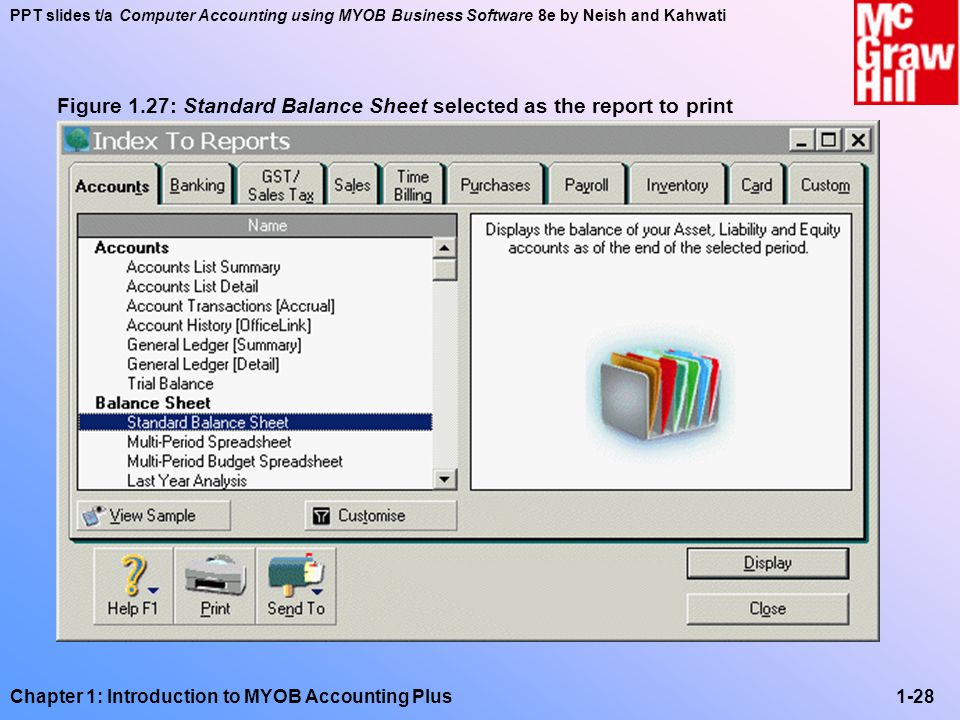Expand the Help F1 dropdown arrow

coord(153,591)
